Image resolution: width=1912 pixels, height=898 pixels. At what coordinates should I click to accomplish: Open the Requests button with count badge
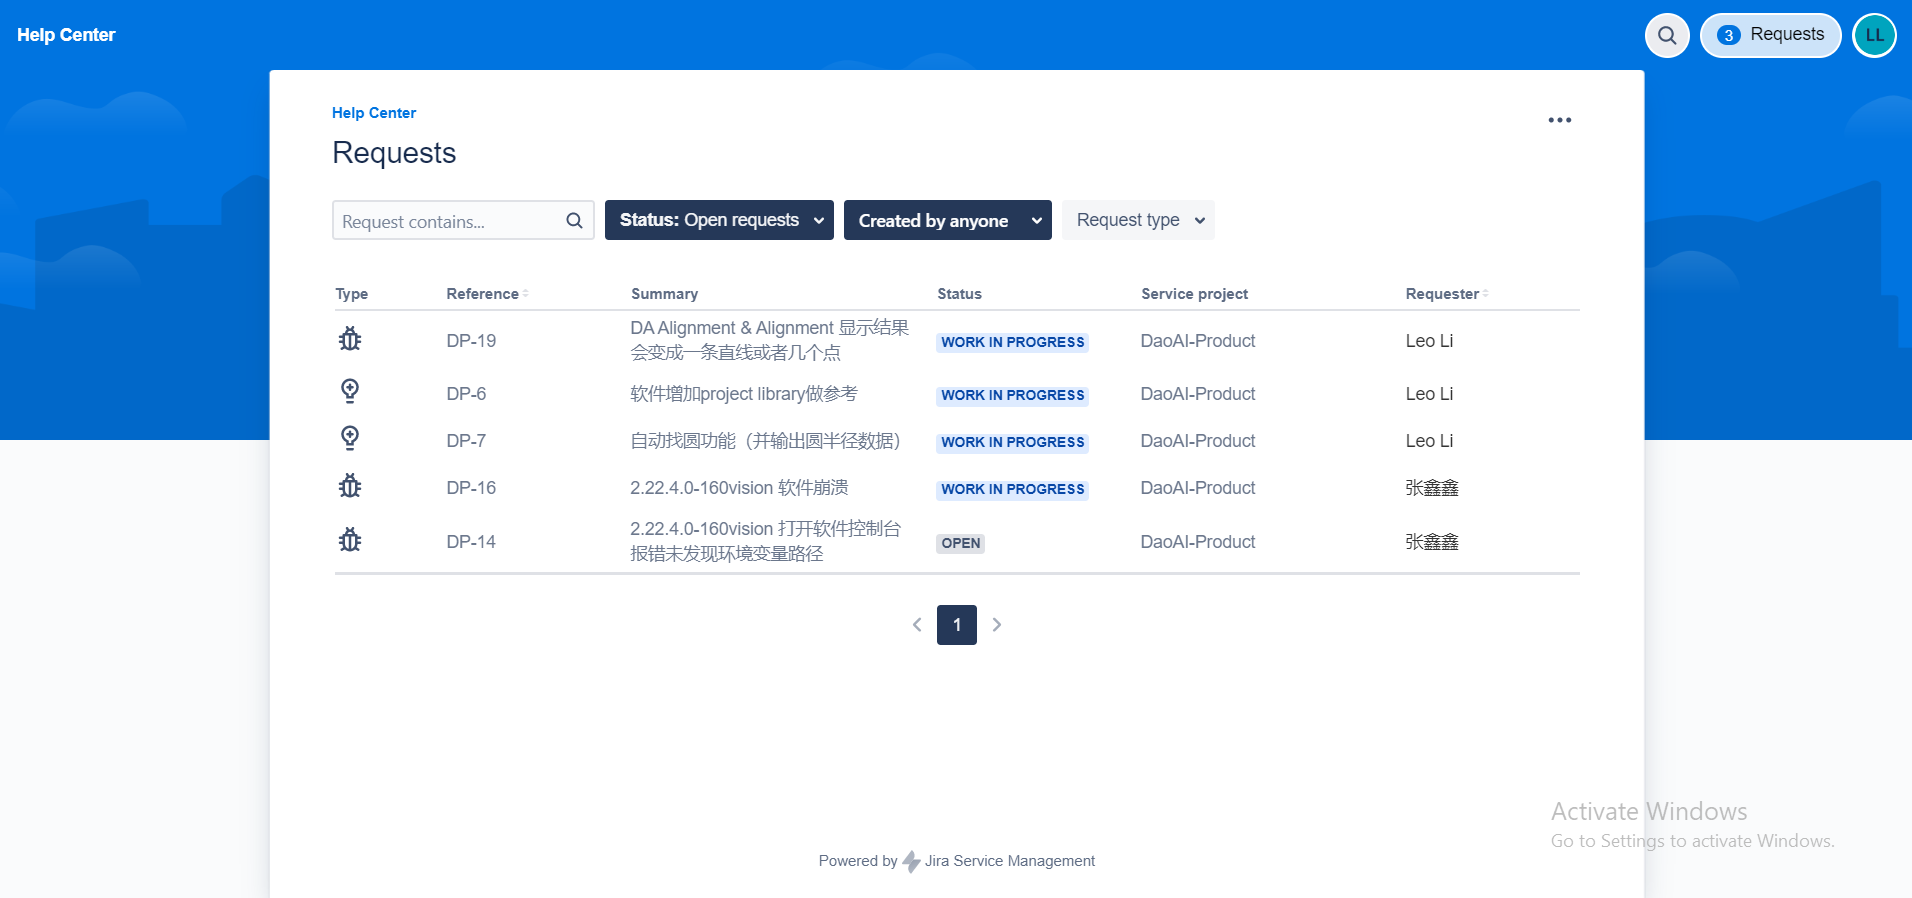[x=1770, y=36]
